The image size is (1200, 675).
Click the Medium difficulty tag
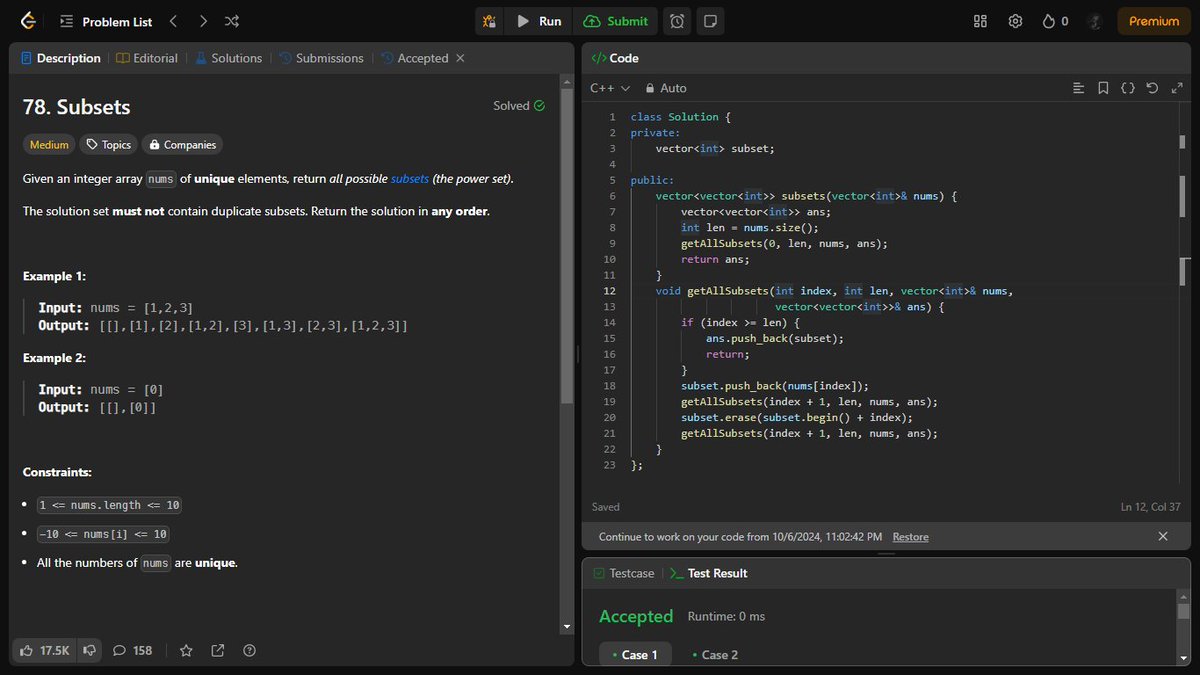[x=49, y=145]
